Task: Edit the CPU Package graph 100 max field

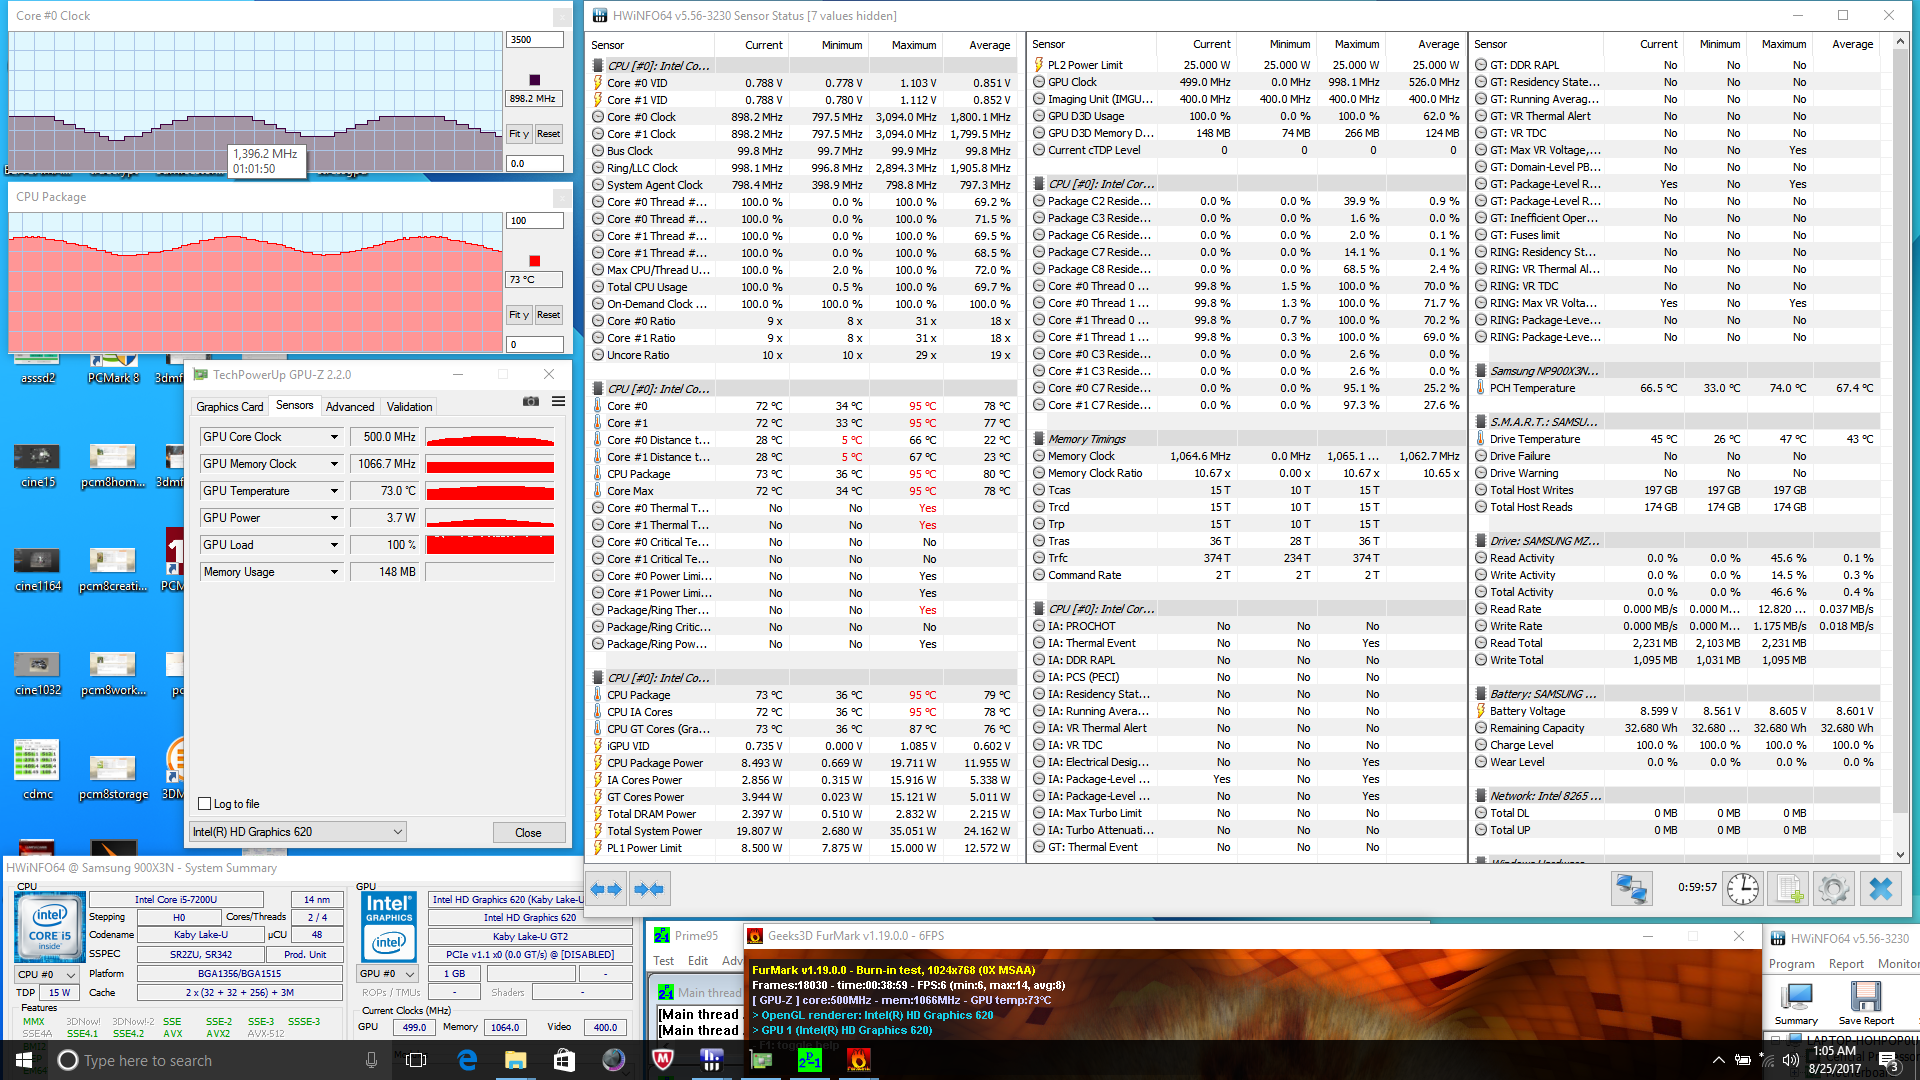Action: click(x=535, y=221)
